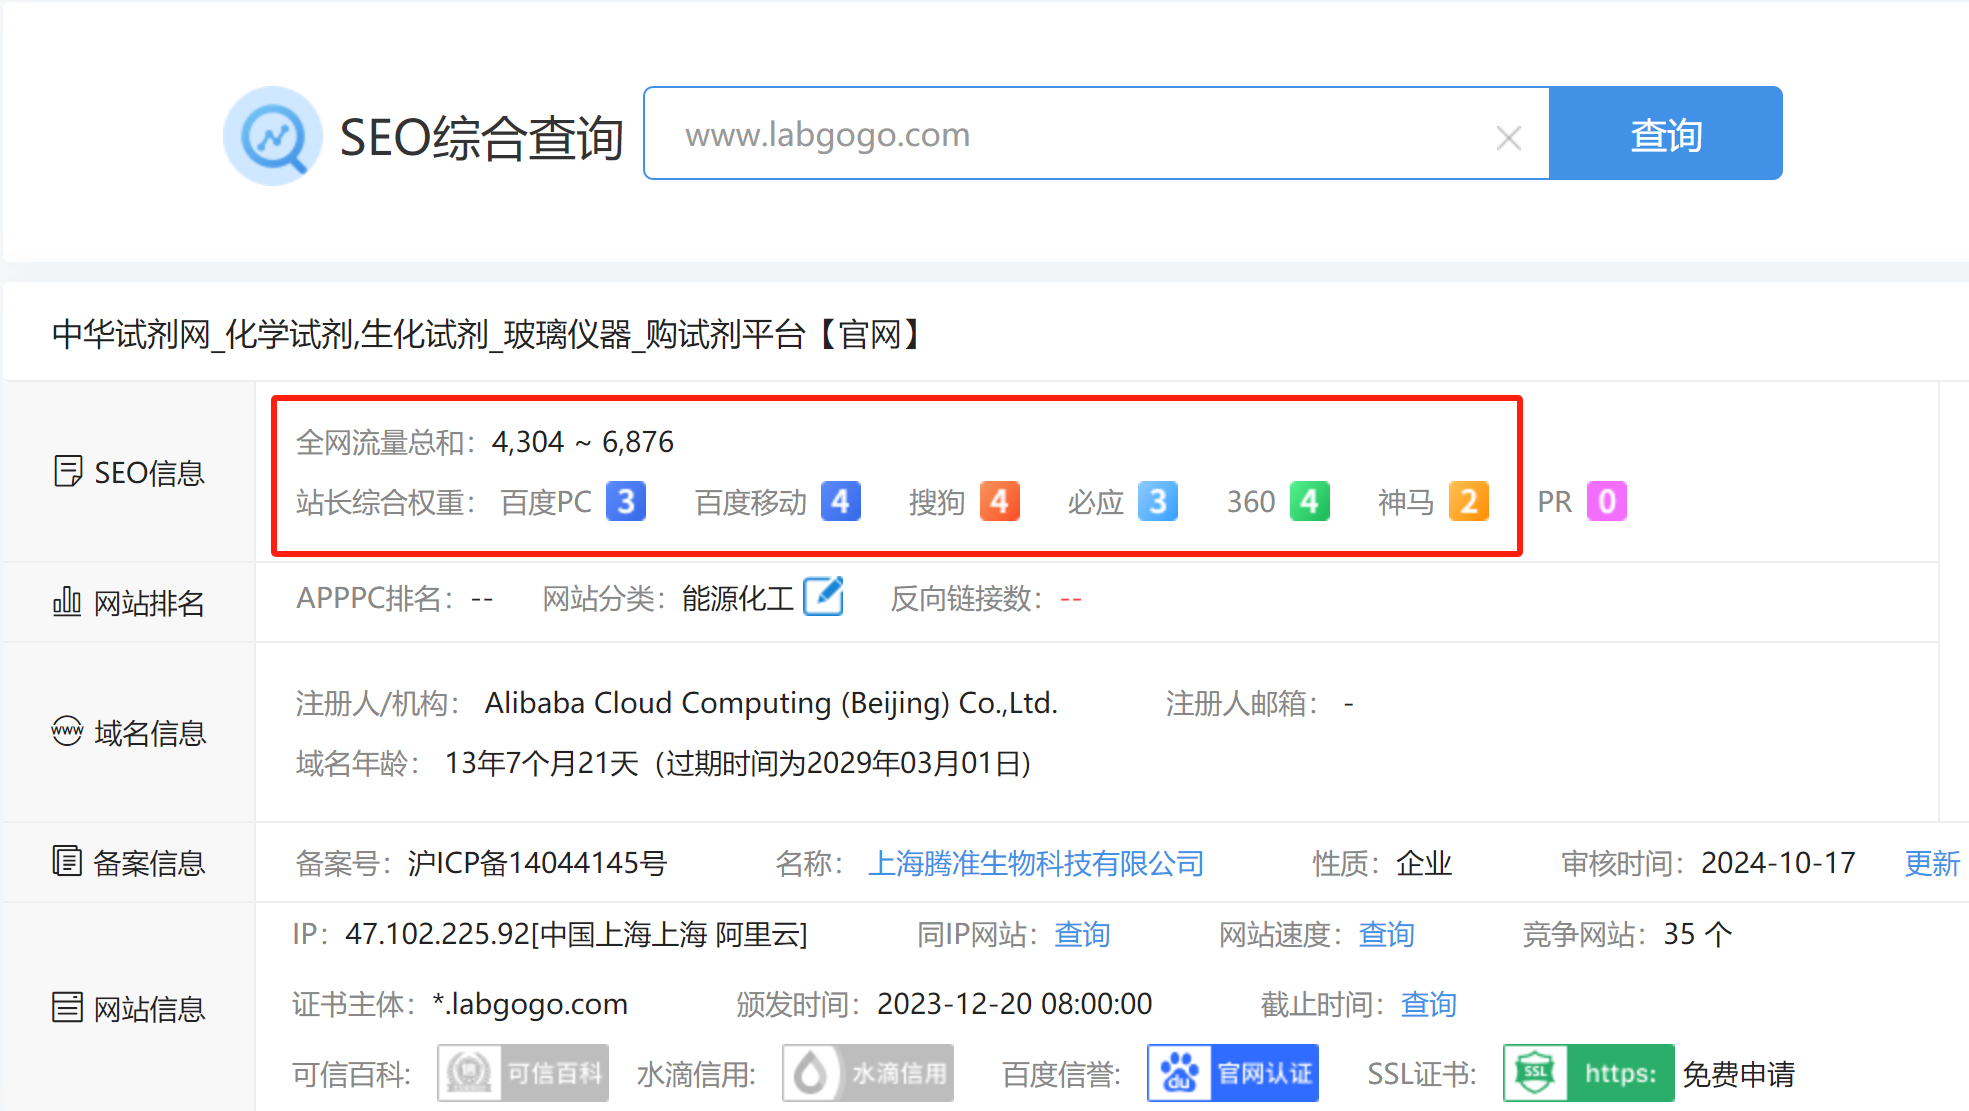Open the SEO信息 section icon
Screen dimensions: 1969x1111
click(x=67, y=471)
